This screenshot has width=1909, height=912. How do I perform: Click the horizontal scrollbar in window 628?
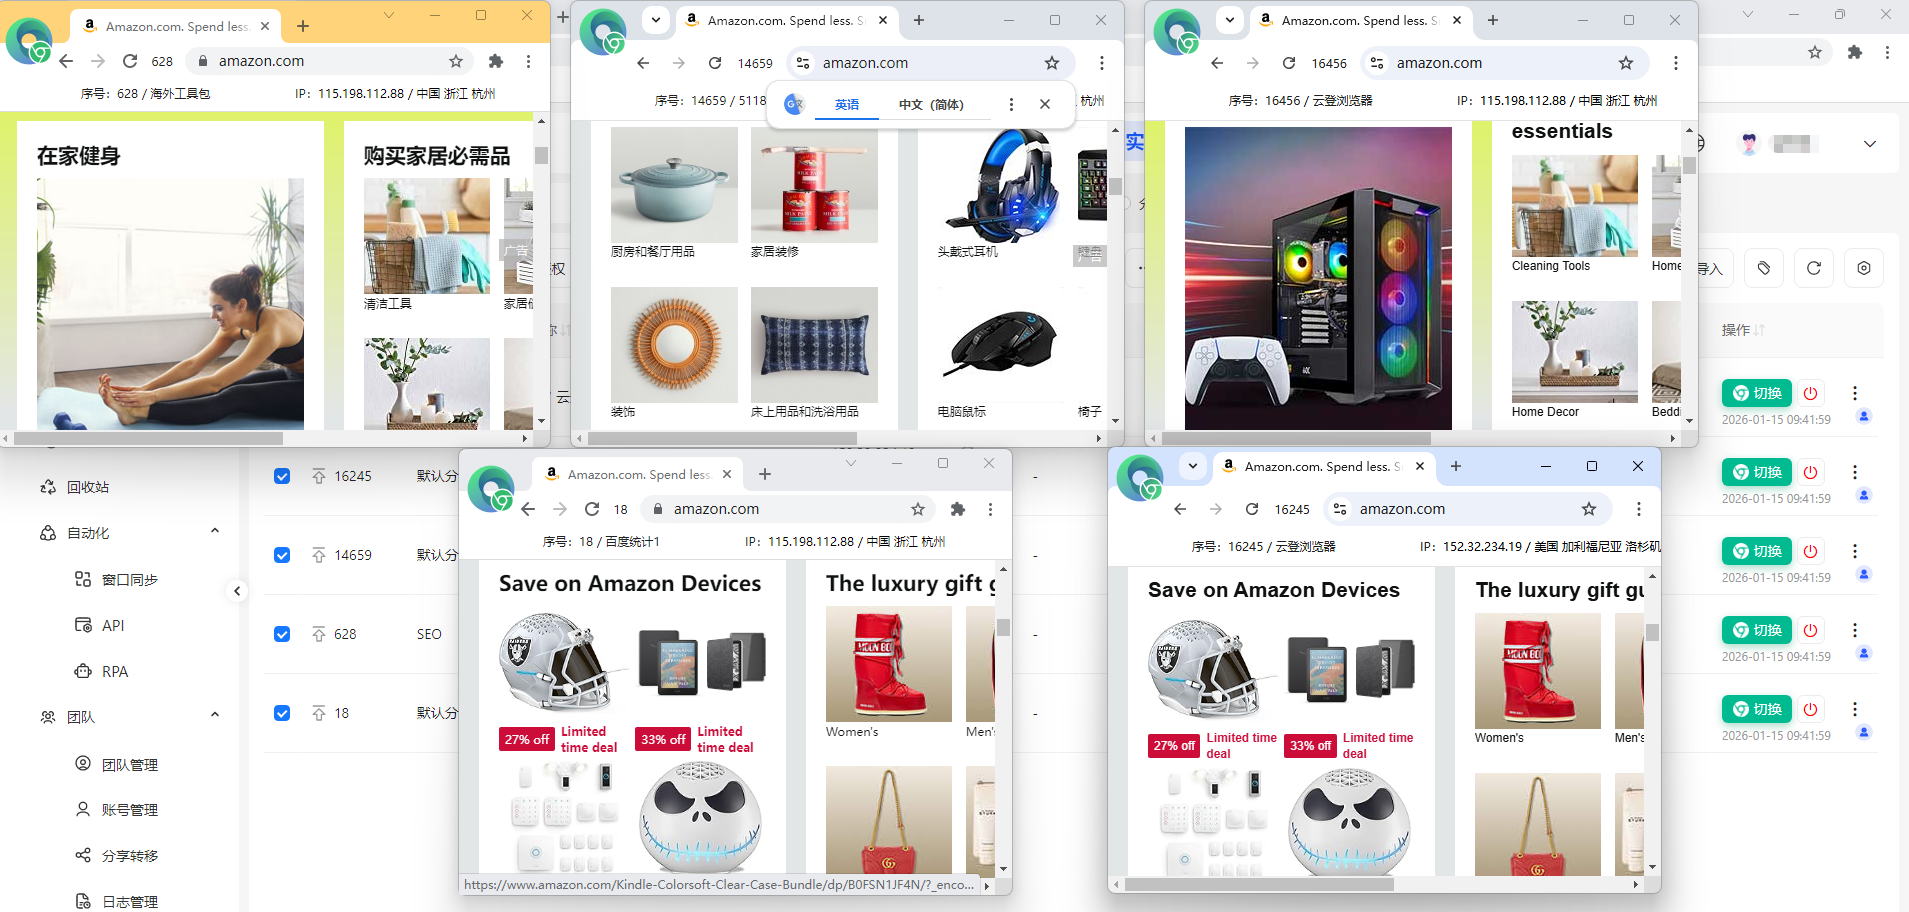point(150,438)
